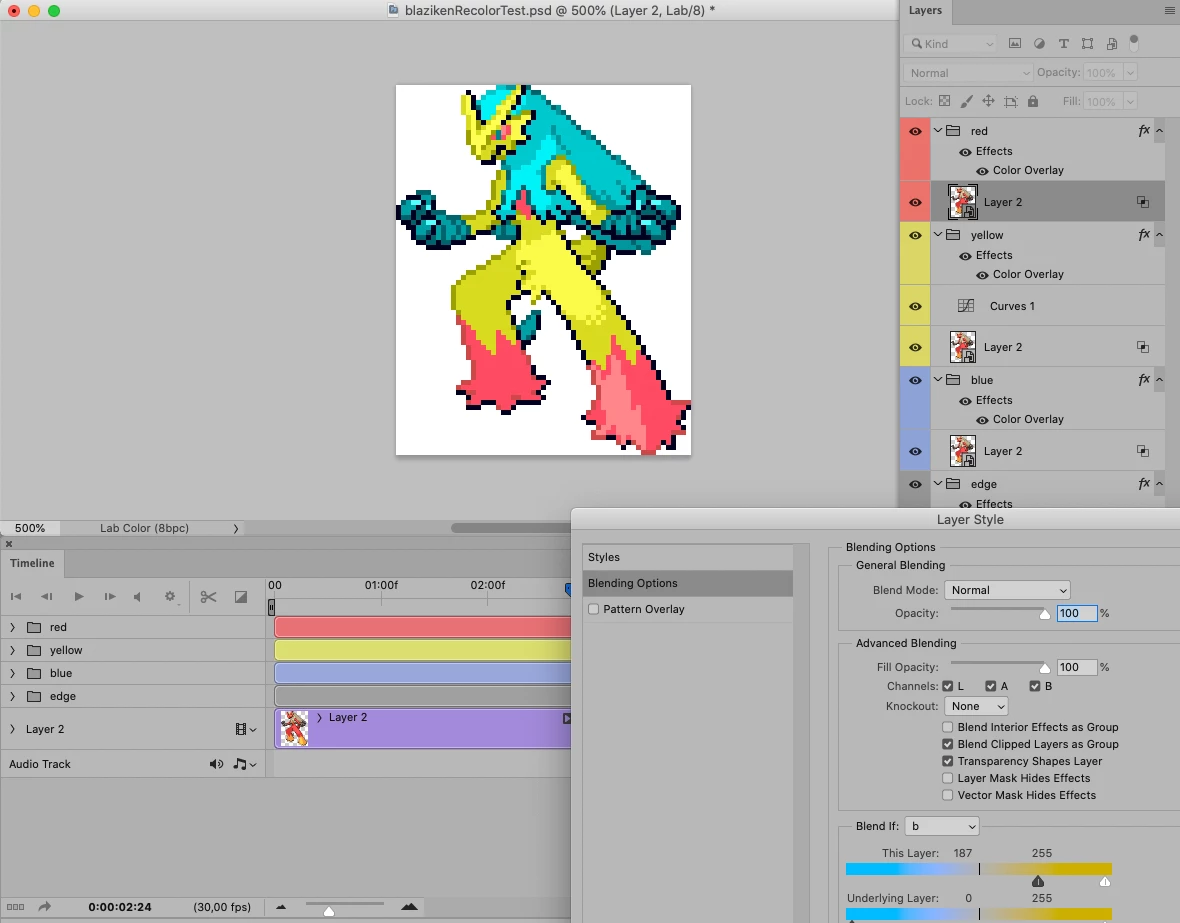Image resolution: width=1180 pixels, height=923 pixels.
Task: Disable Transparency Shapes Layer
Action: click(947, 761)
